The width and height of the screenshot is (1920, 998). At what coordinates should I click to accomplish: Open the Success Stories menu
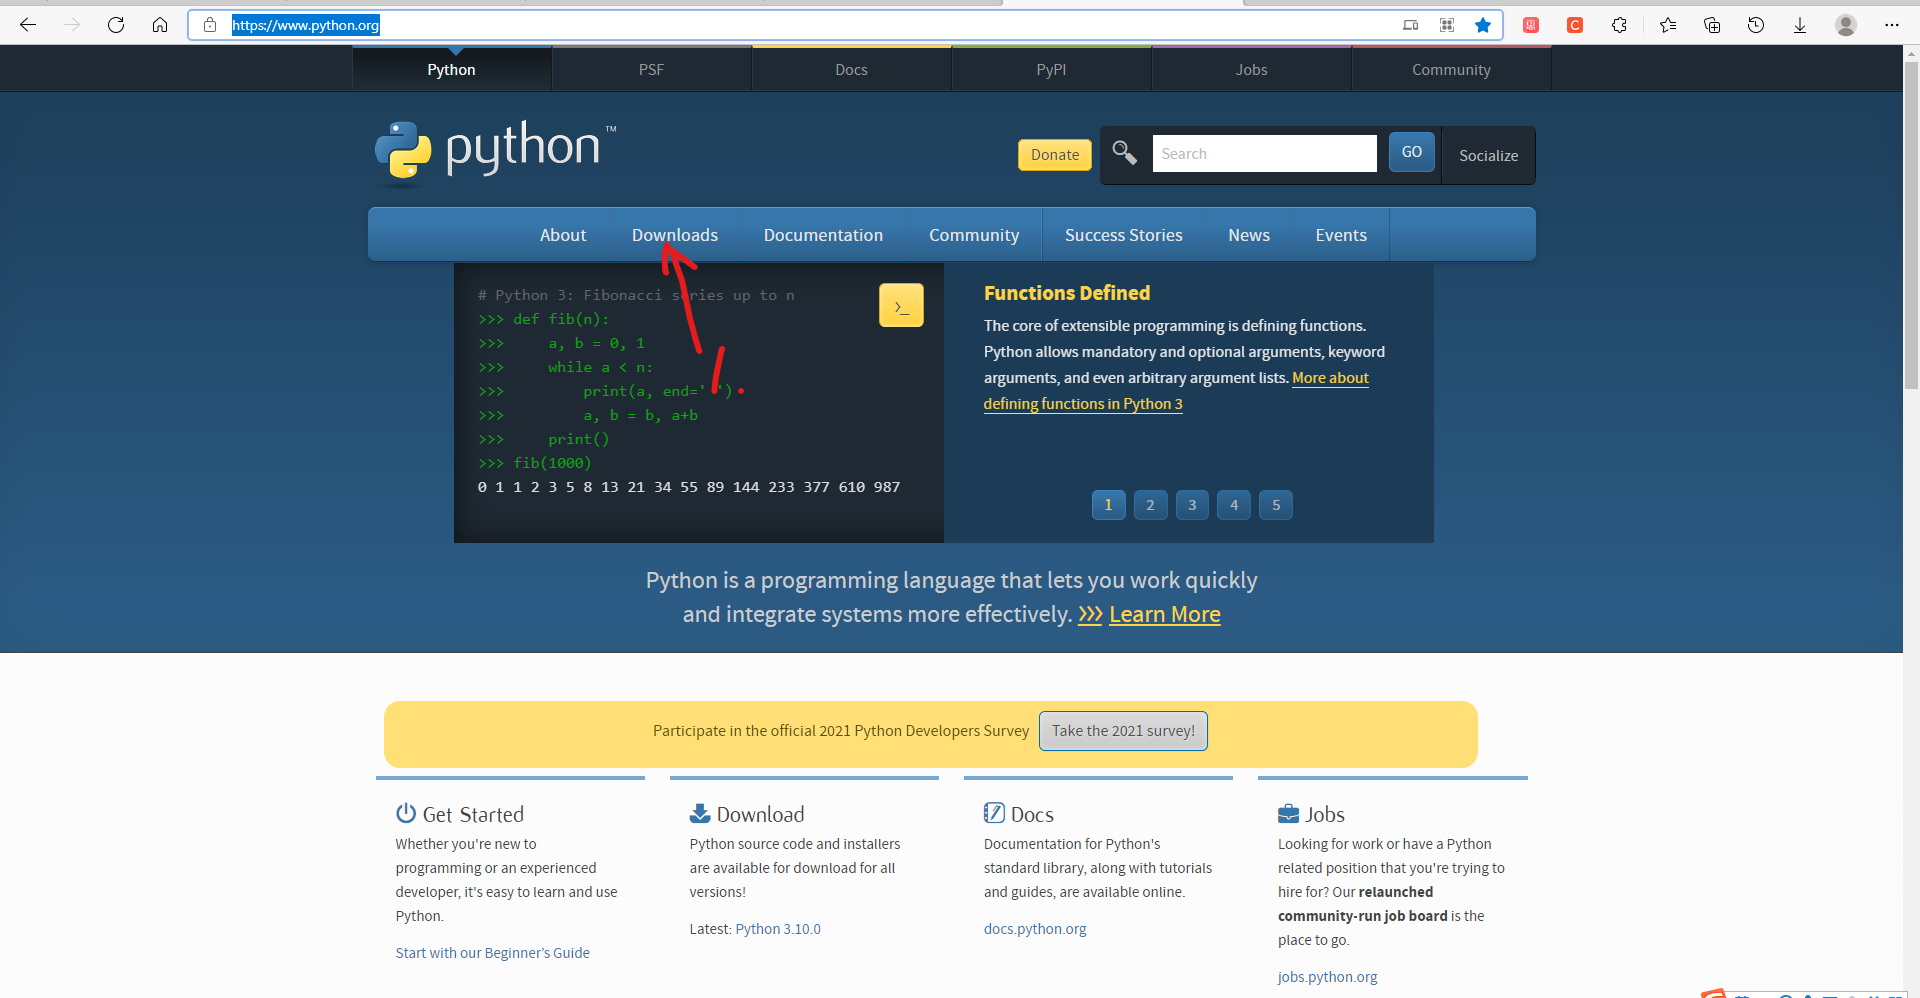click(1124, 235)
